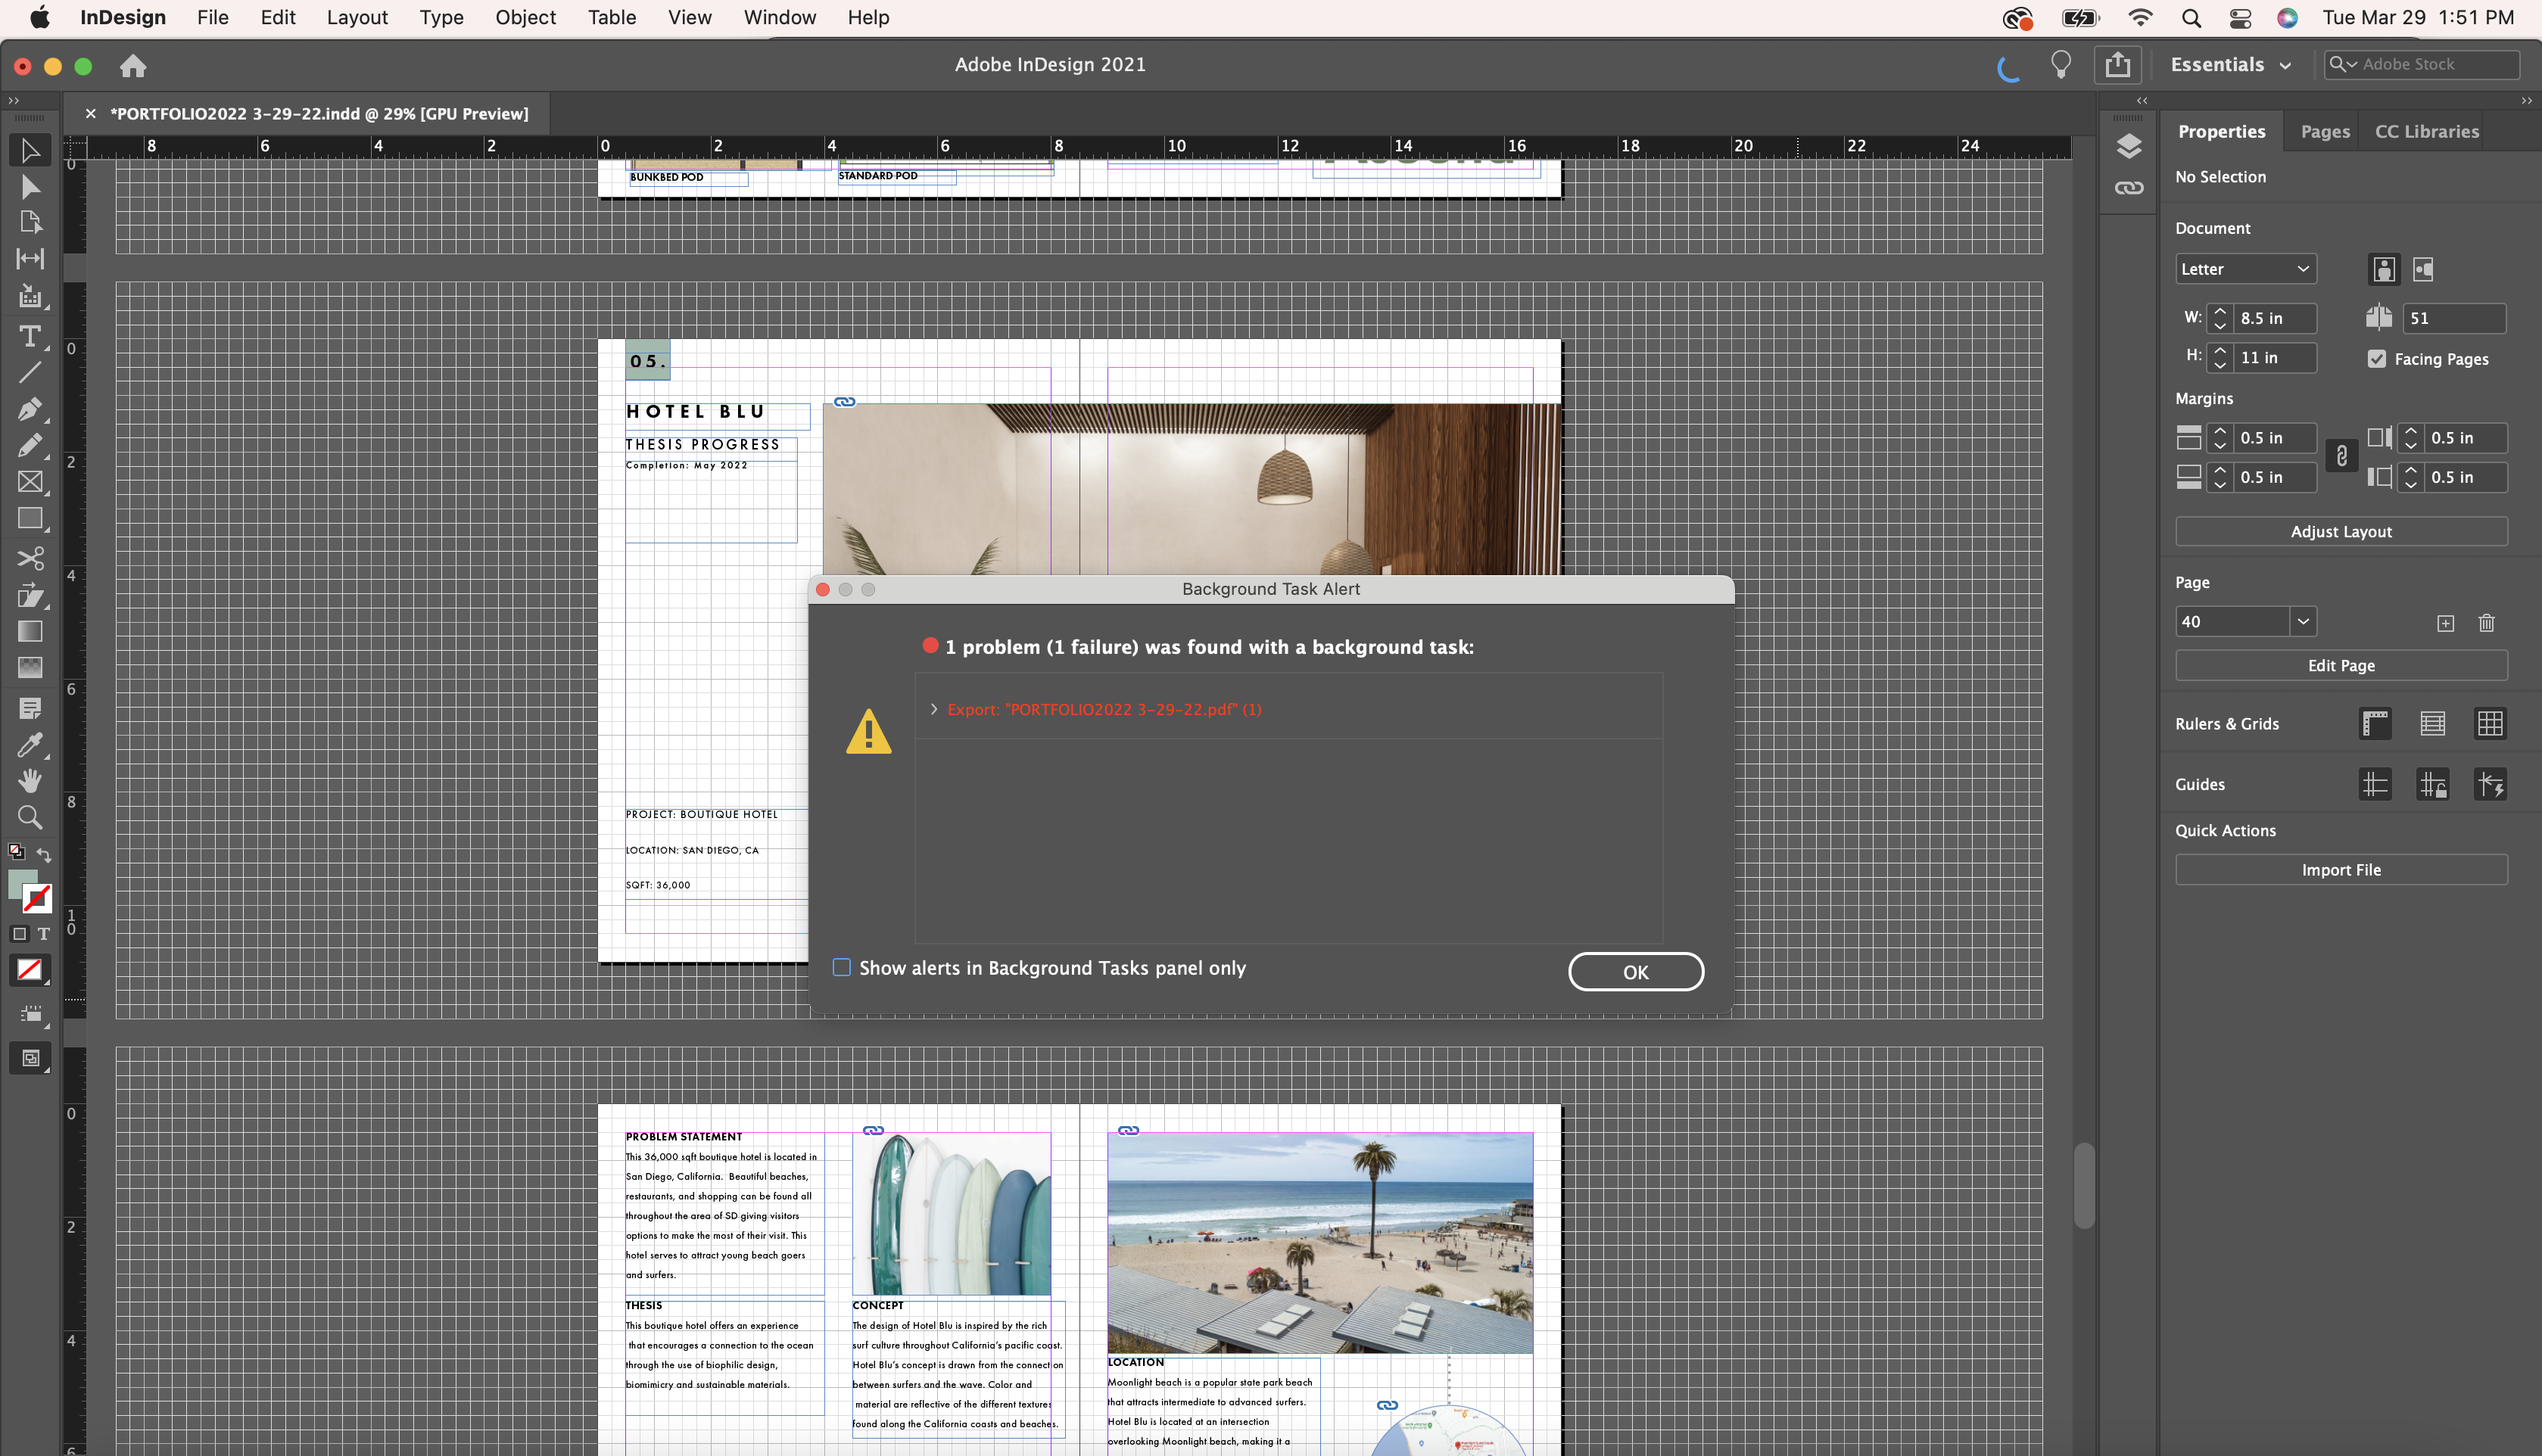Select the Scissors tool
The width and height of the screenshot is (2542, 1456).
coord(30,558)
